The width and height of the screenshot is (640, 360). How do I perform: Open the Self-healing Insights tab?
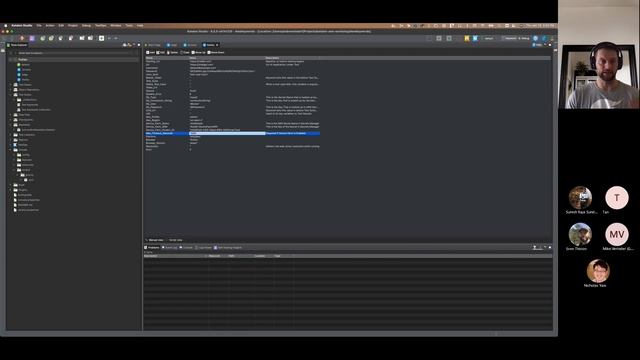(x=228, y=247)
